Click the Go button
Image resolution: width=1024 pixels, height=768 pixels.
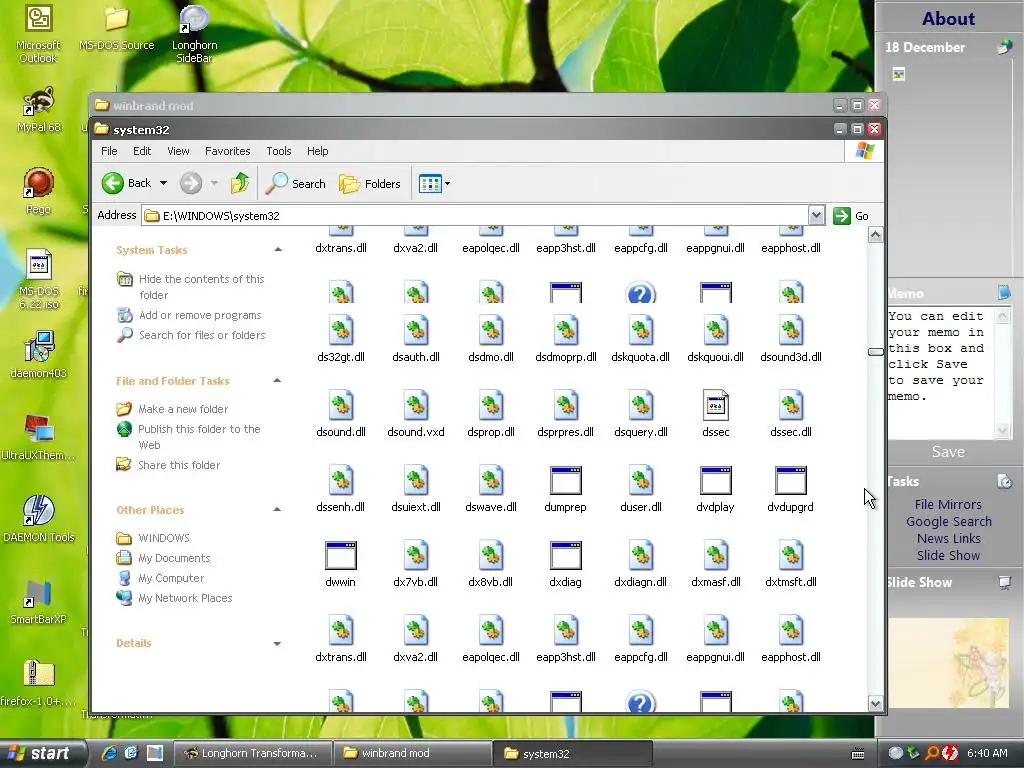[851, 216]
